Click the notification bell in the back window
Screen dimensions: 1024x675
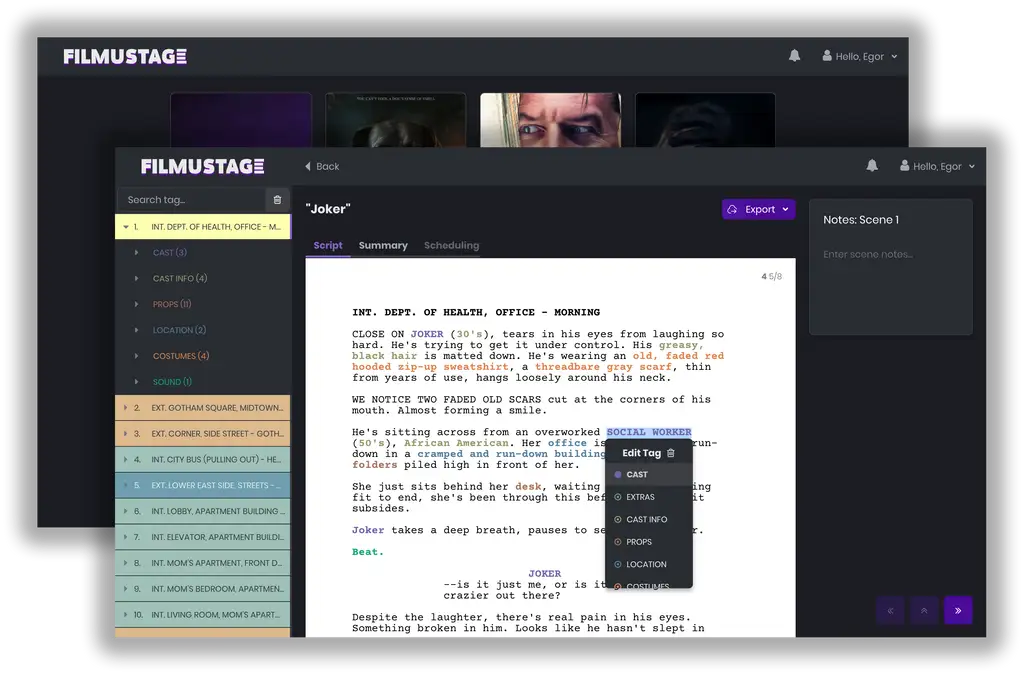click(794, 55)
